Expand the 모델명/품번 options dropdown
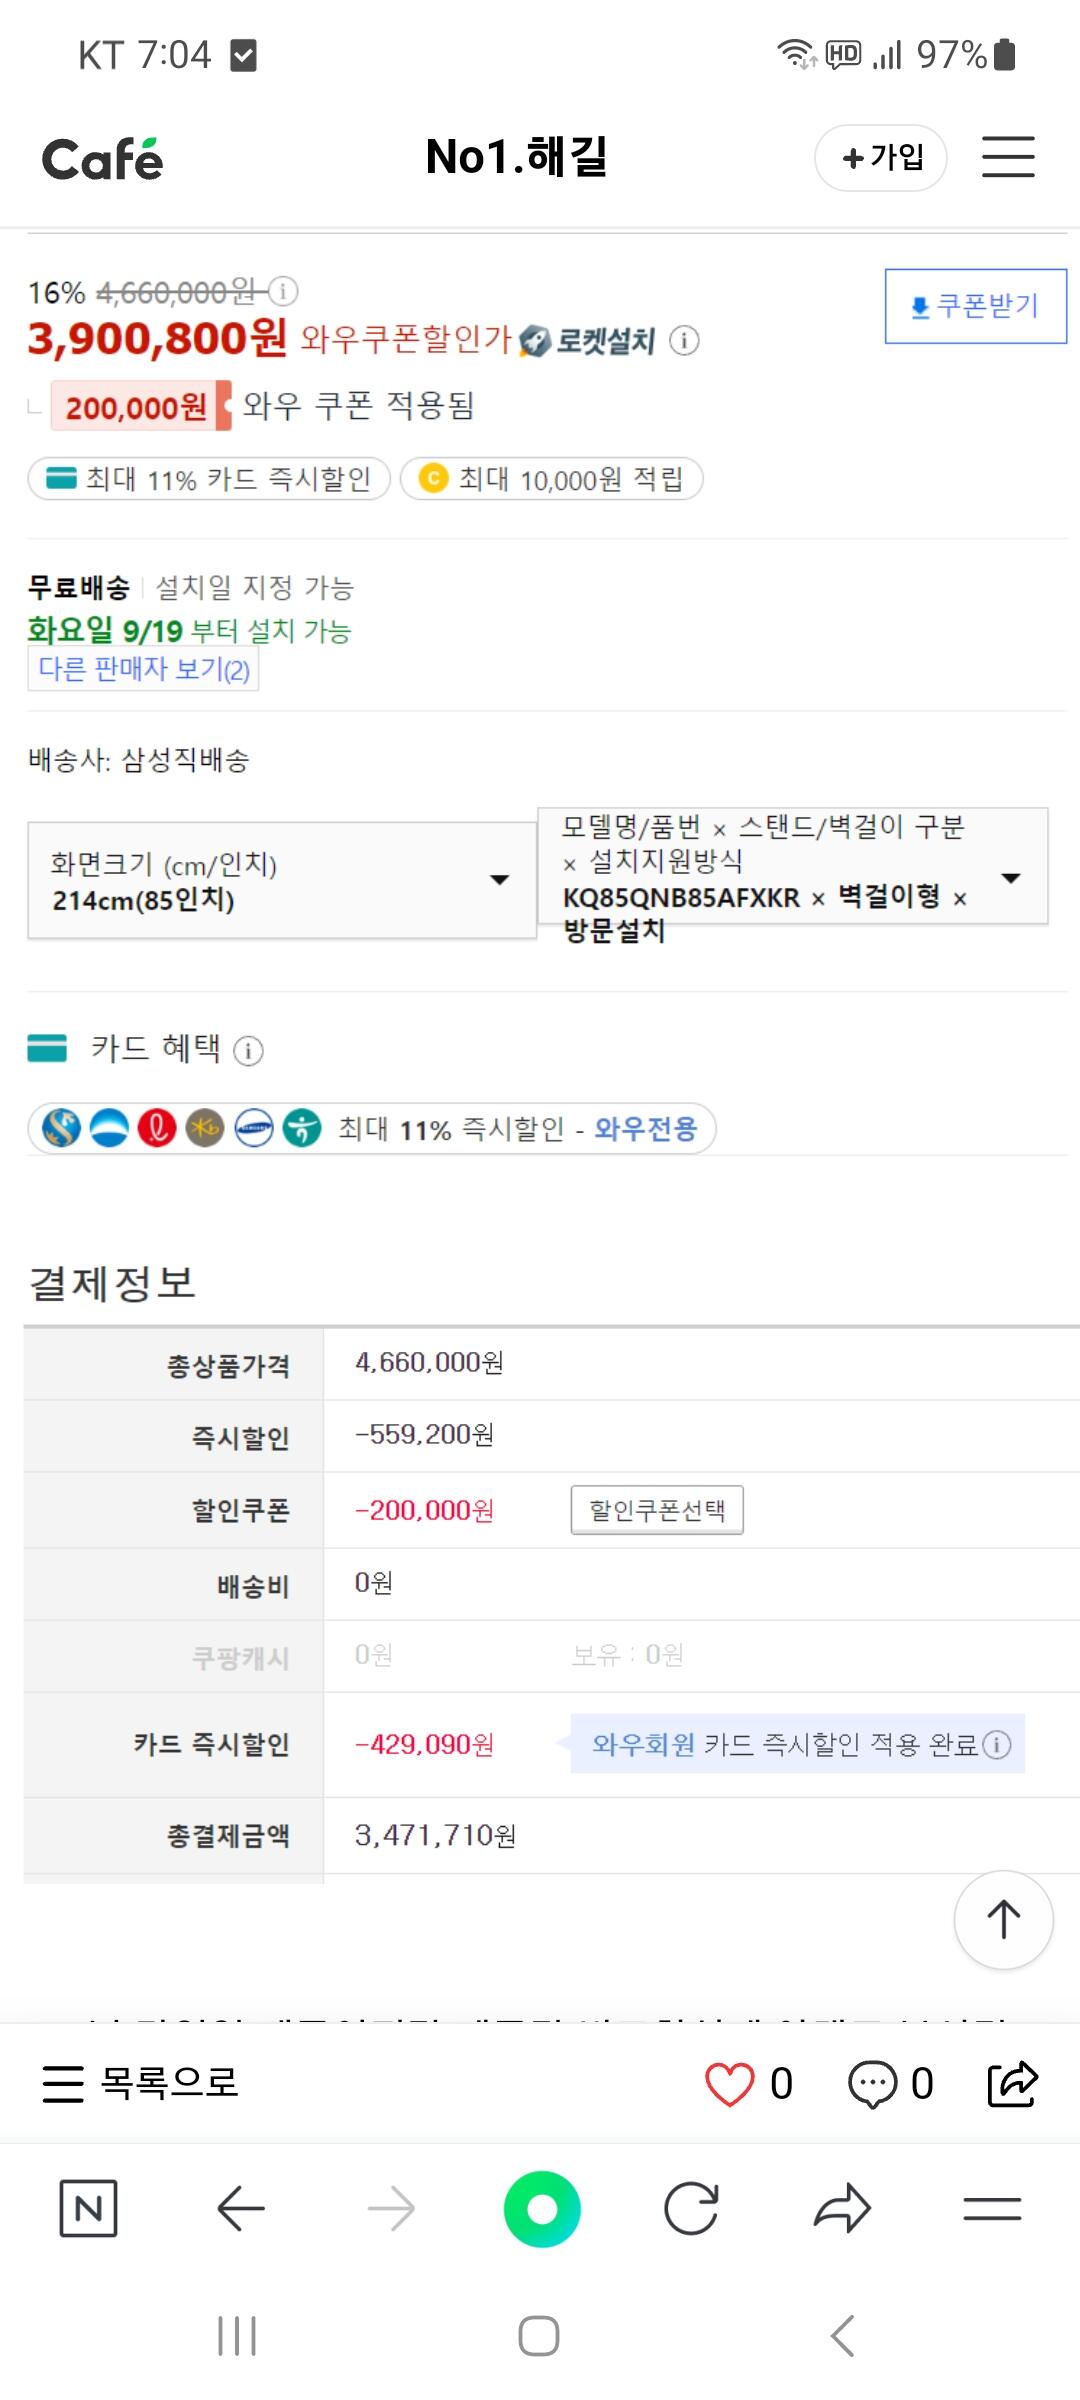Screen dimensions: 1080x2400 (x=792, y=866)
